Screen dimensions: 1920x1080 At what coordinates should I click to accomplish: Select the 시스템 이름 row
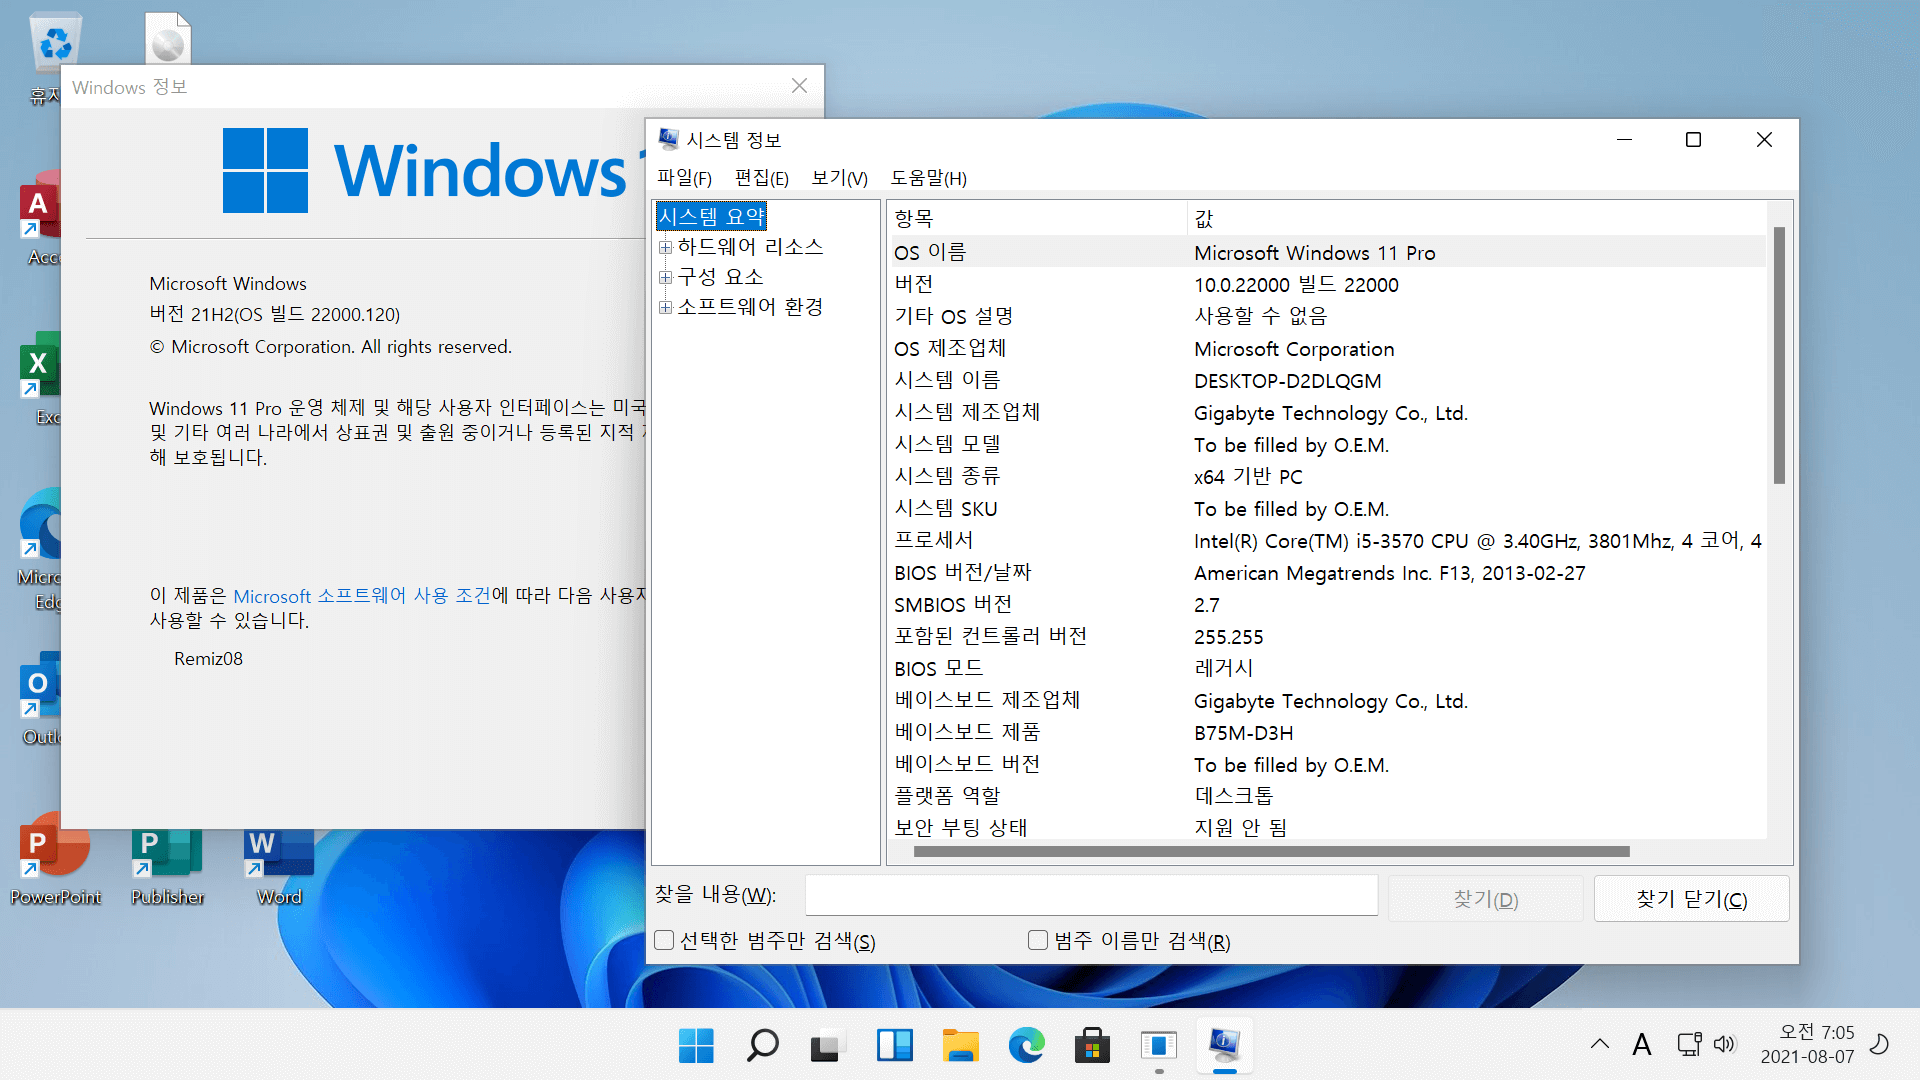coord(1327,380)
